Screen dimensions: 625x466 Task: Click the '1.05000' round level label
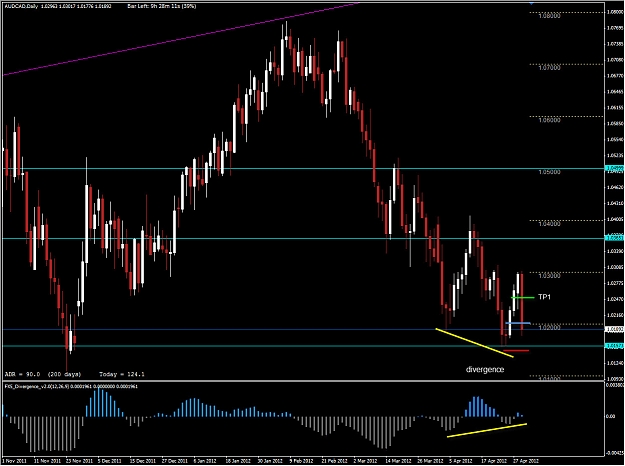point(549,172)
